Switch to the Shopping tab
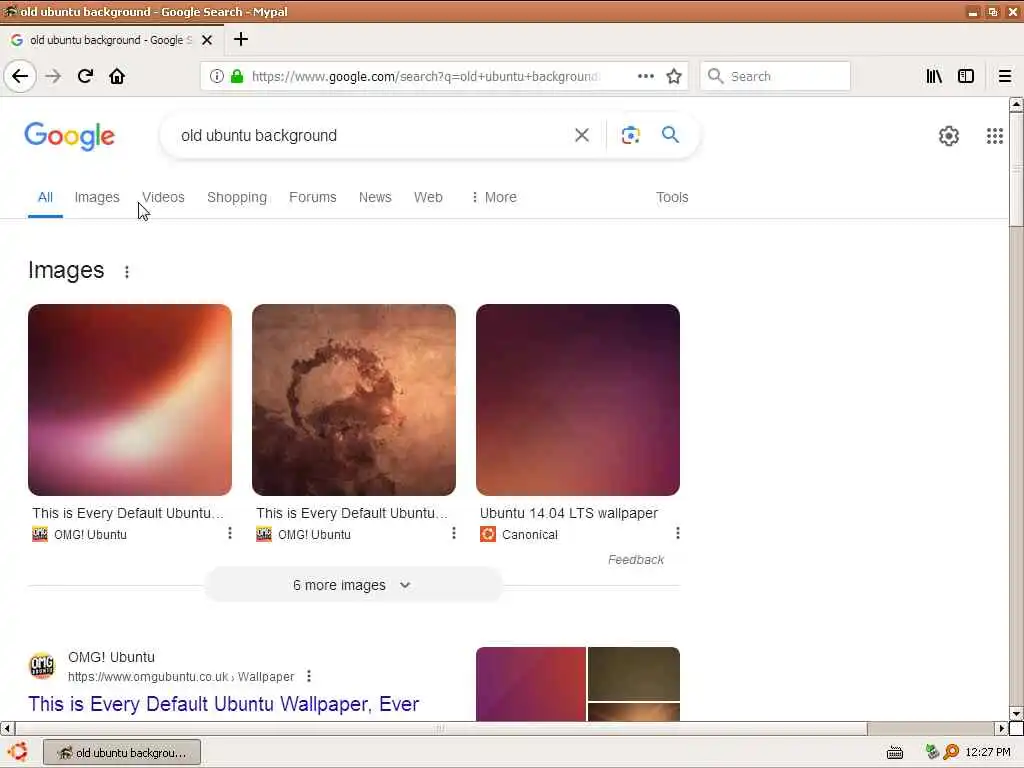 (x=236, y=197)
